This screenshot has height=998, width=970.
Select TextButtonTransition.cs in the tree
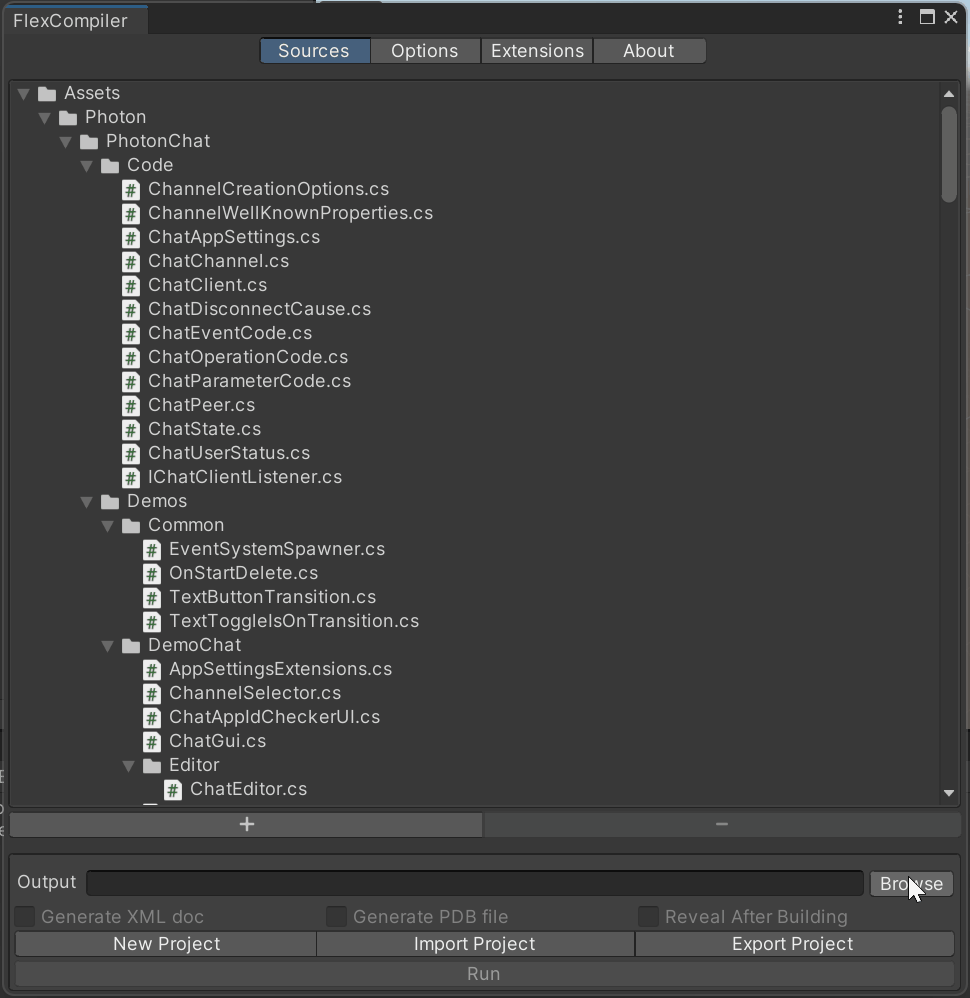tap(272, 598)
